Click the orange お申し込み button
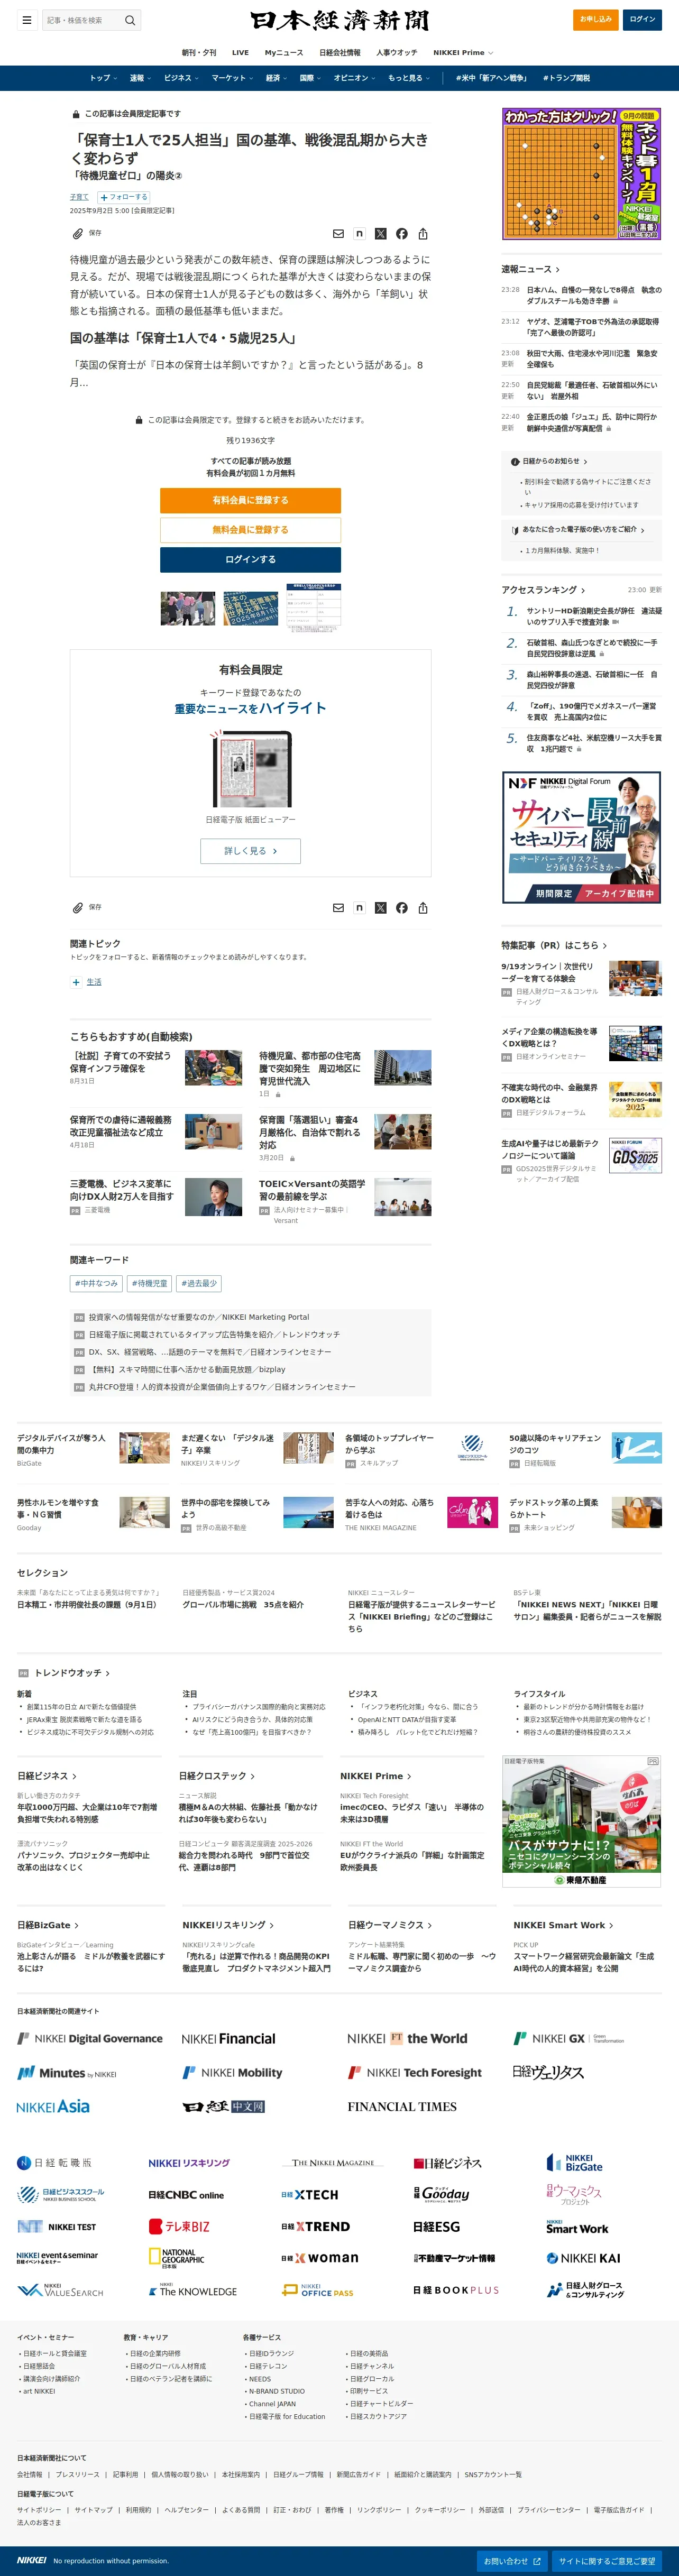 coord(597,19)
